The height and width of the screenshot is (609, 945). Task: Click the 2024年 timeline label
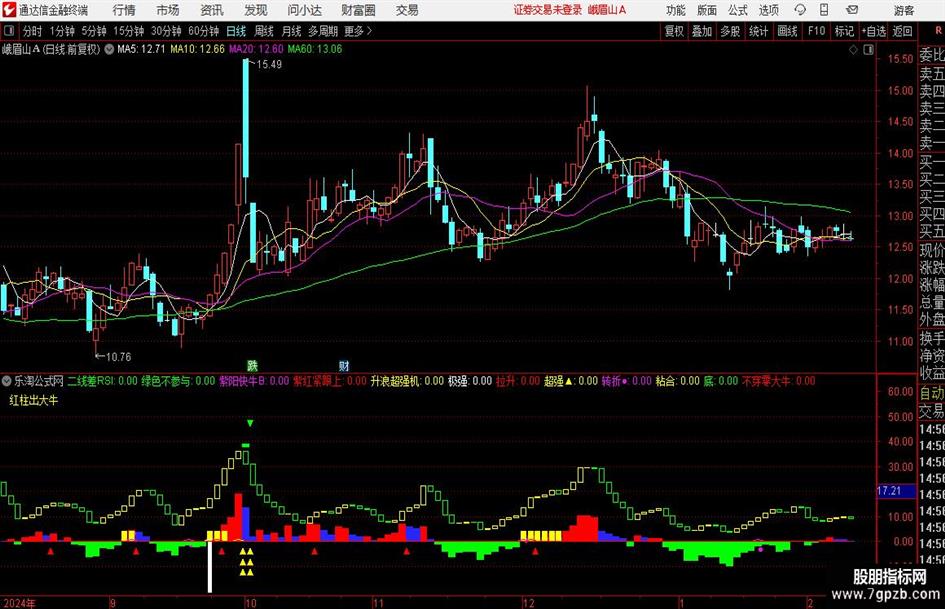18,603
